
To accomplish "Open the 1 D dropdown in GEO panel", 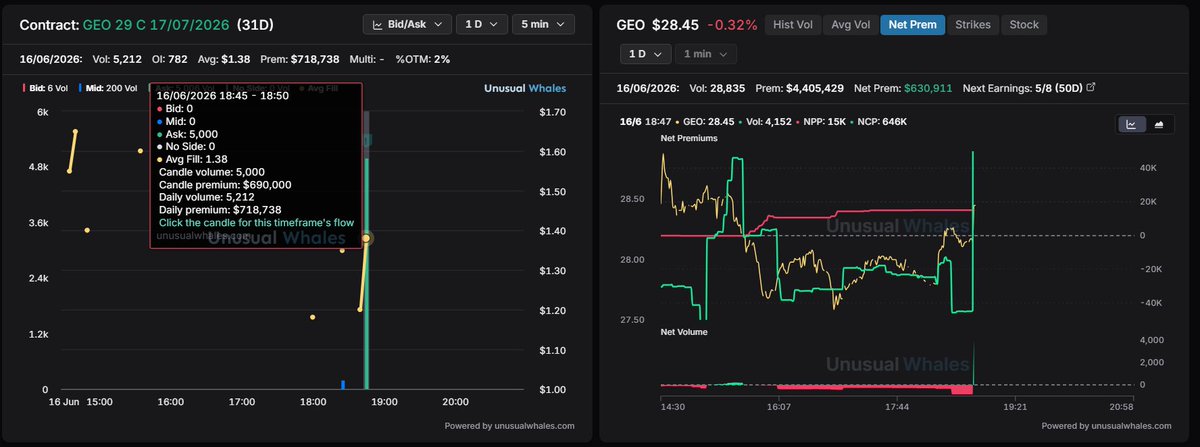I will click(644, 54).
